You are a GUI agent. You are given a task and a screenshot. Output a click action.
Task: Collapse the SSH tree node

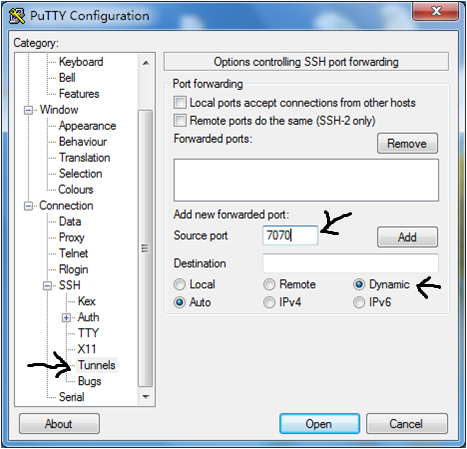pos(48,286)
